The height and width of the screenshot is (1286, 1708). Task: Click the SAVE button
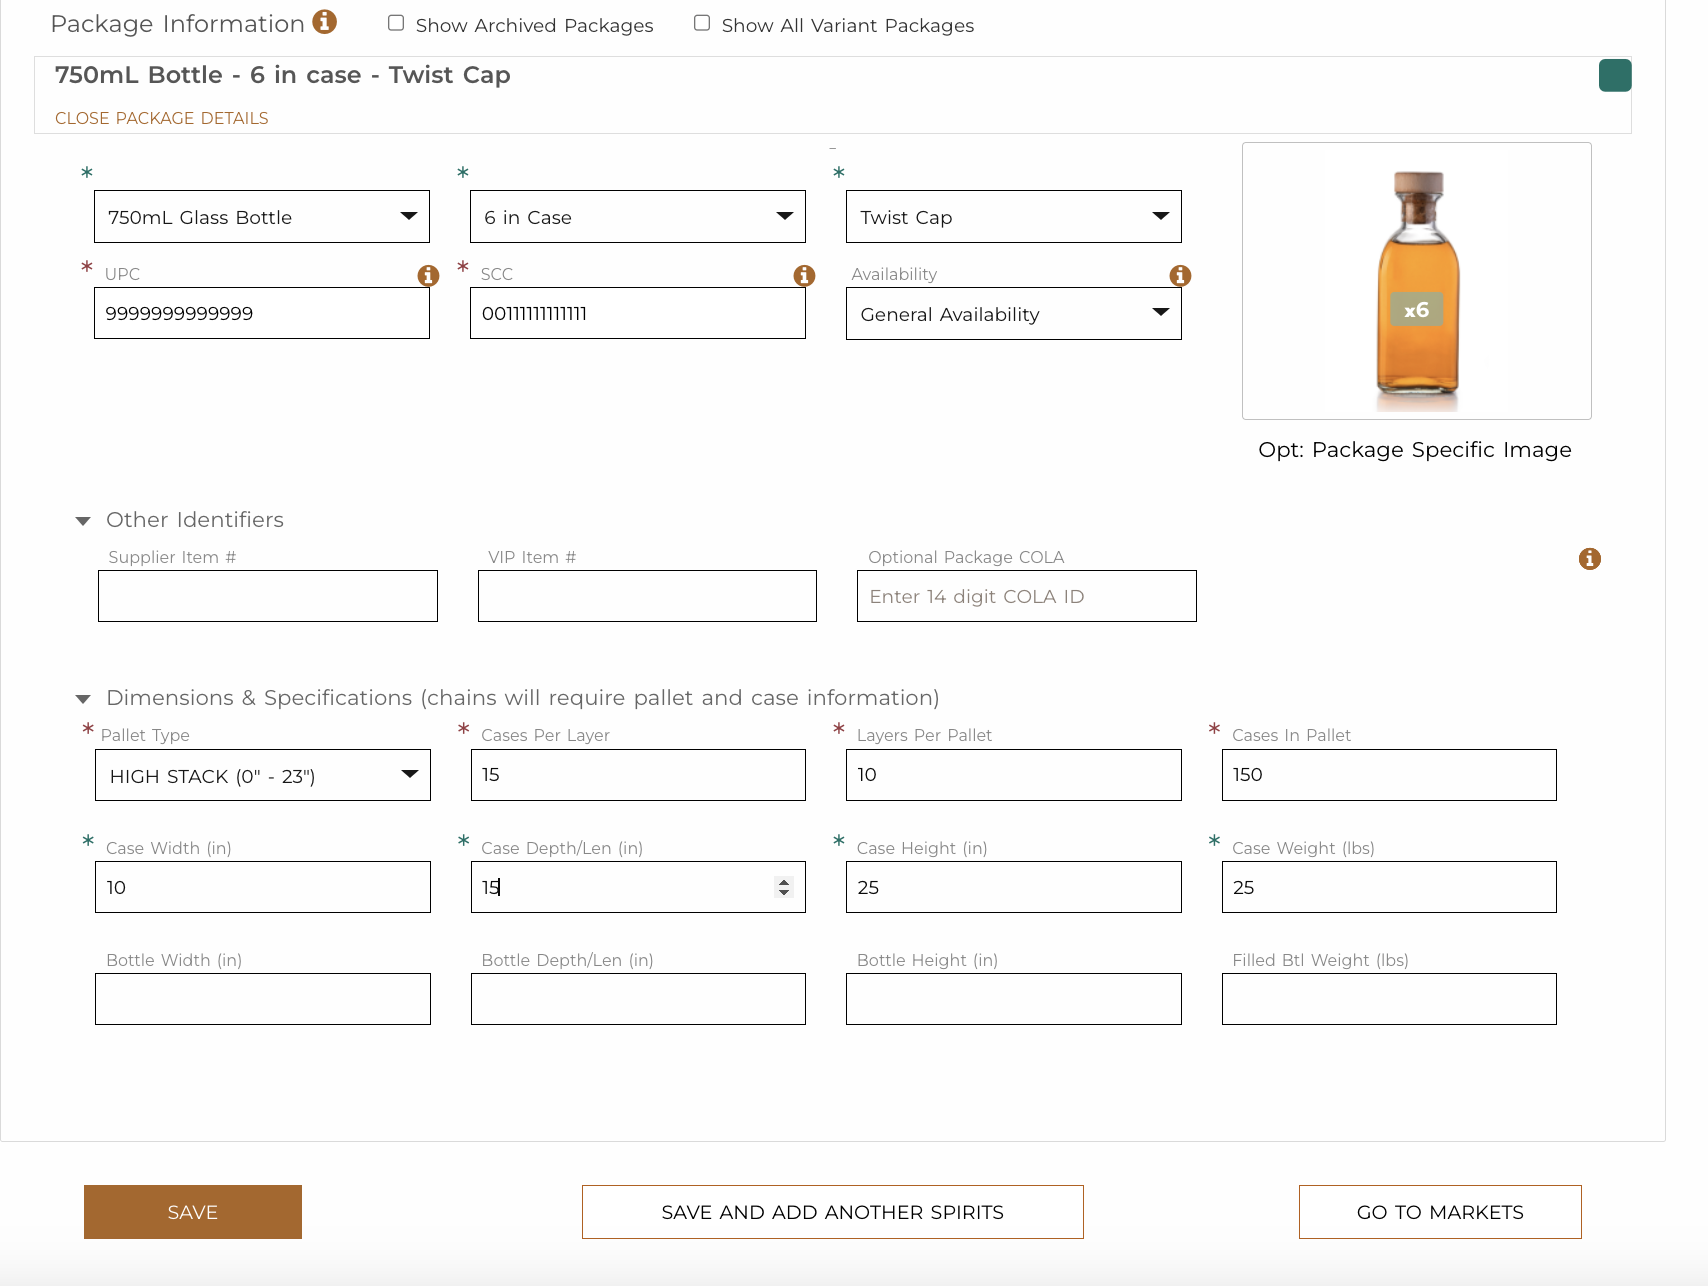192,1212
